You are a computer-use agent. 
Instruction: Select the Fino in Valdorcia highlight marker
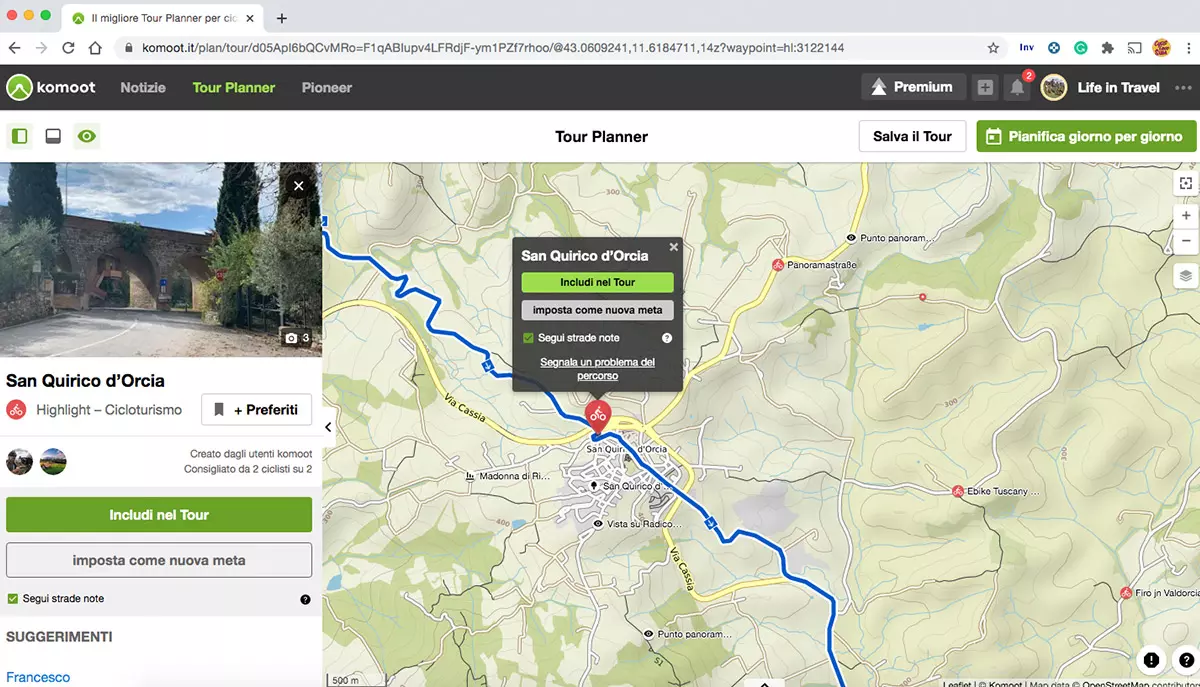pos(1125,592)
